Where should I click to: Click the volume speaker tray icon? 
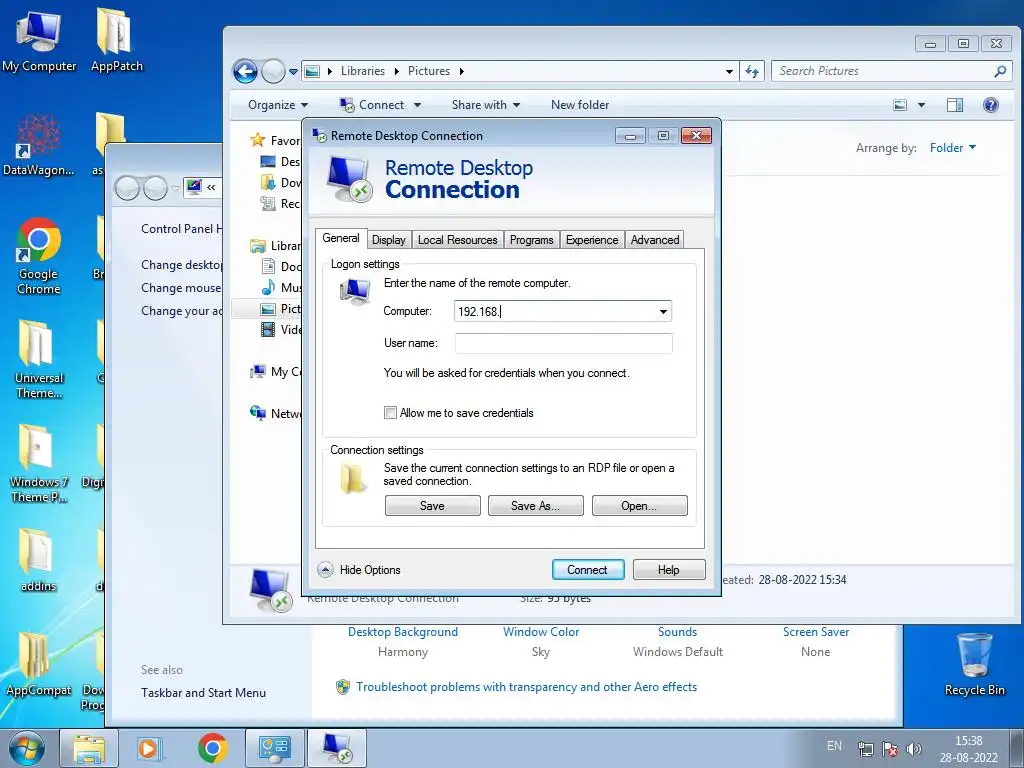pyautogui.click(x=914, y=748)
